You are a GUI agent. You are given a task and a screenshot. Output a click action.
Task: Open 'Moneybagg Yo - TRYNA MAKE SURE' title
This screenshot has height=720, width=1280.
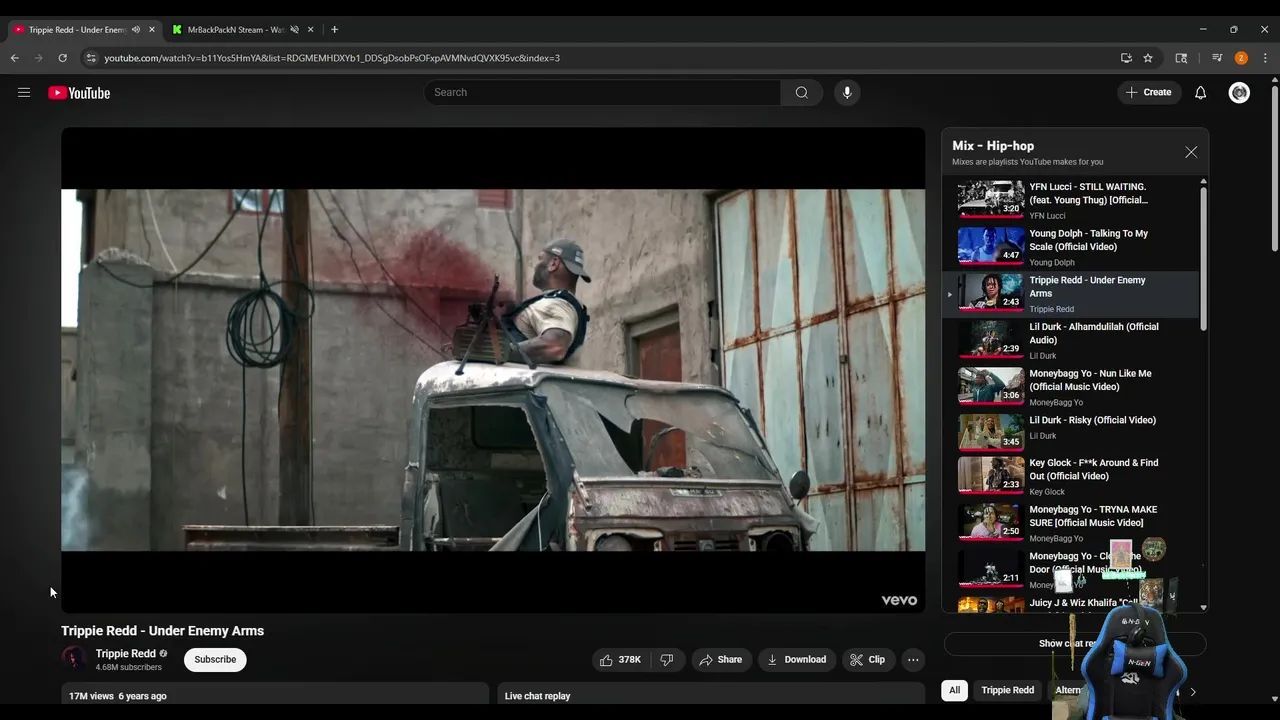[1093, 516]
